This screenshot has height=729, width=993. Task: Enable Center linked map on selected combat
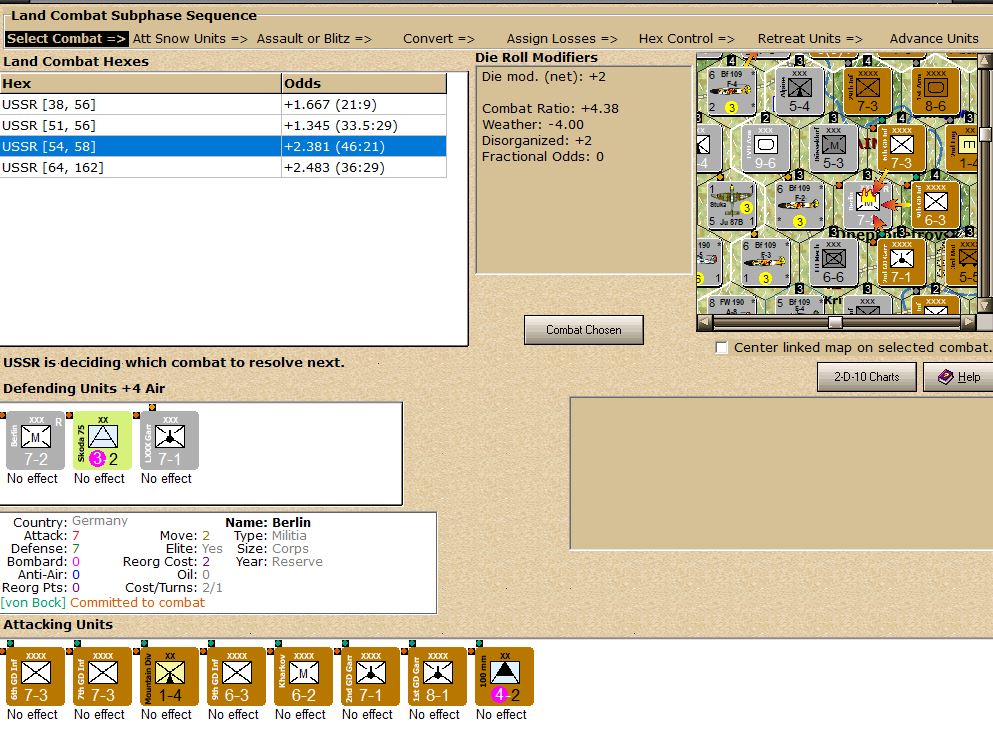coord(721,348)
